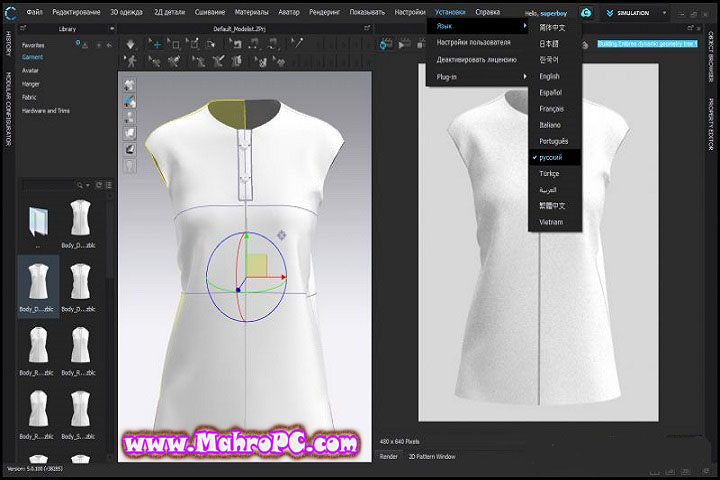Click the red X-axis gizmo arrow

[282, 277]
